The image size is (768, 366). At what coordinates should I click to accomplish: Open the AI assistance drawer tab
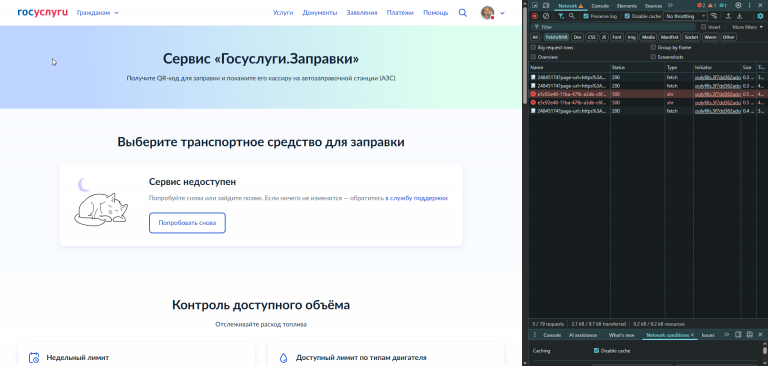pyautogui.click(x=583, y=335)
